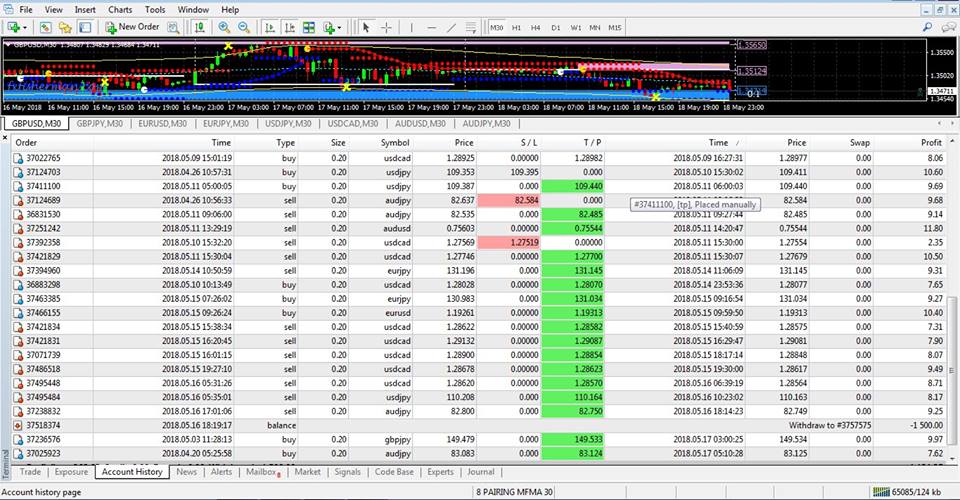This screenshot has height=500, width=960.
Task: Zoom out of the chart
Action: [244, 28]
